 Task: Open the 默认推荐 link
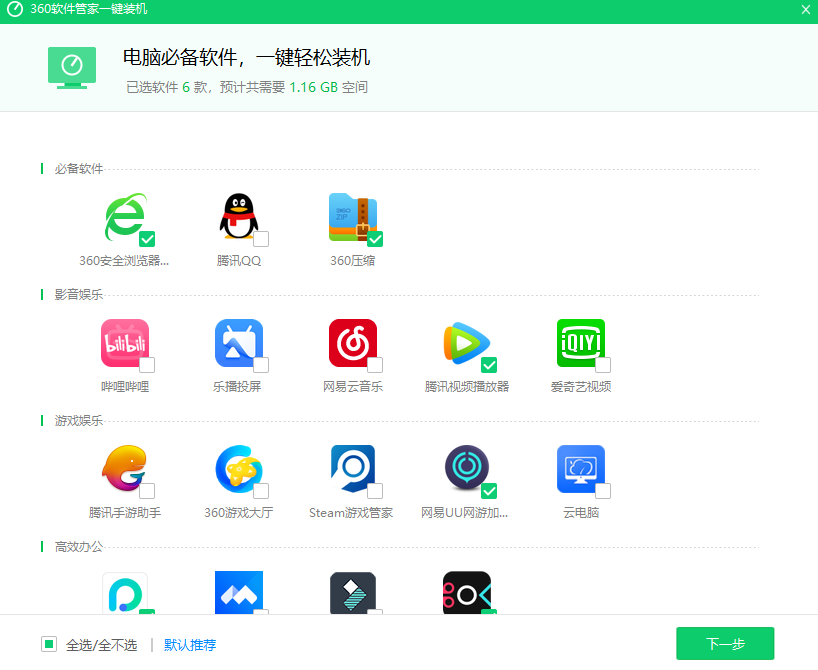(190, 645)
